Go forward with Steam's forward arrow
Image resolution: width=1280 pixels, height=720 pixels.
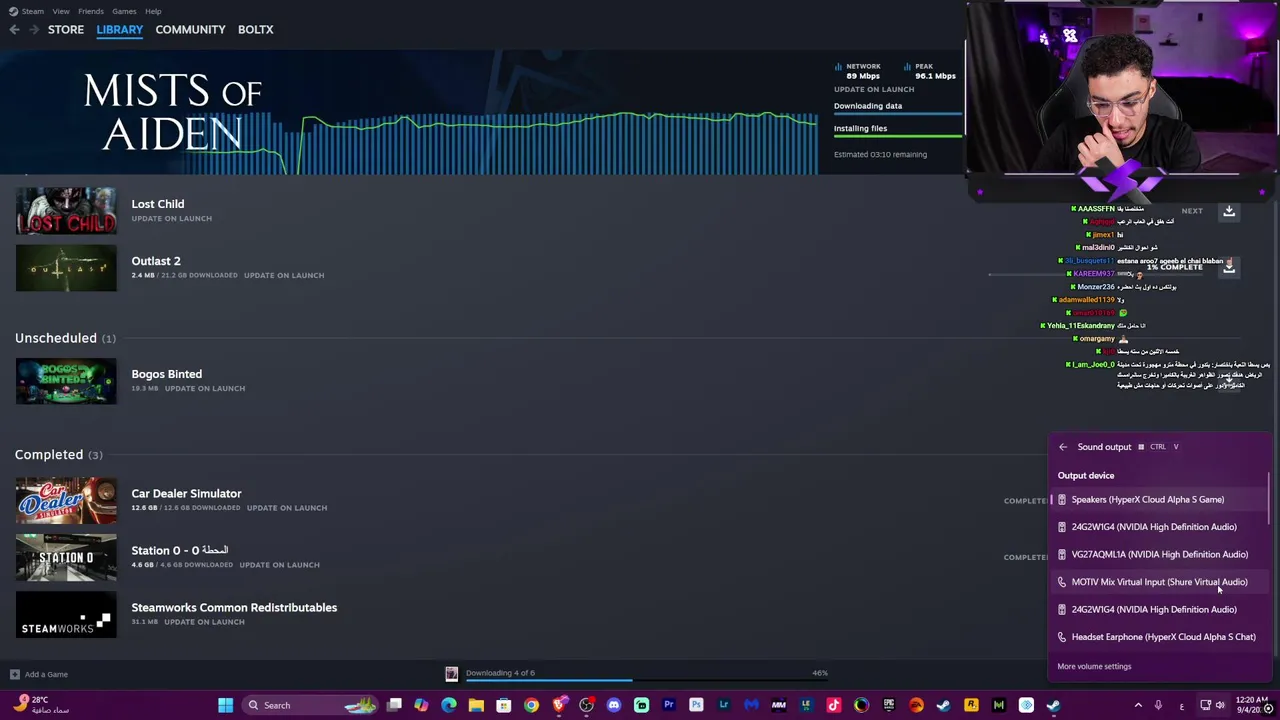click(34, 30)
